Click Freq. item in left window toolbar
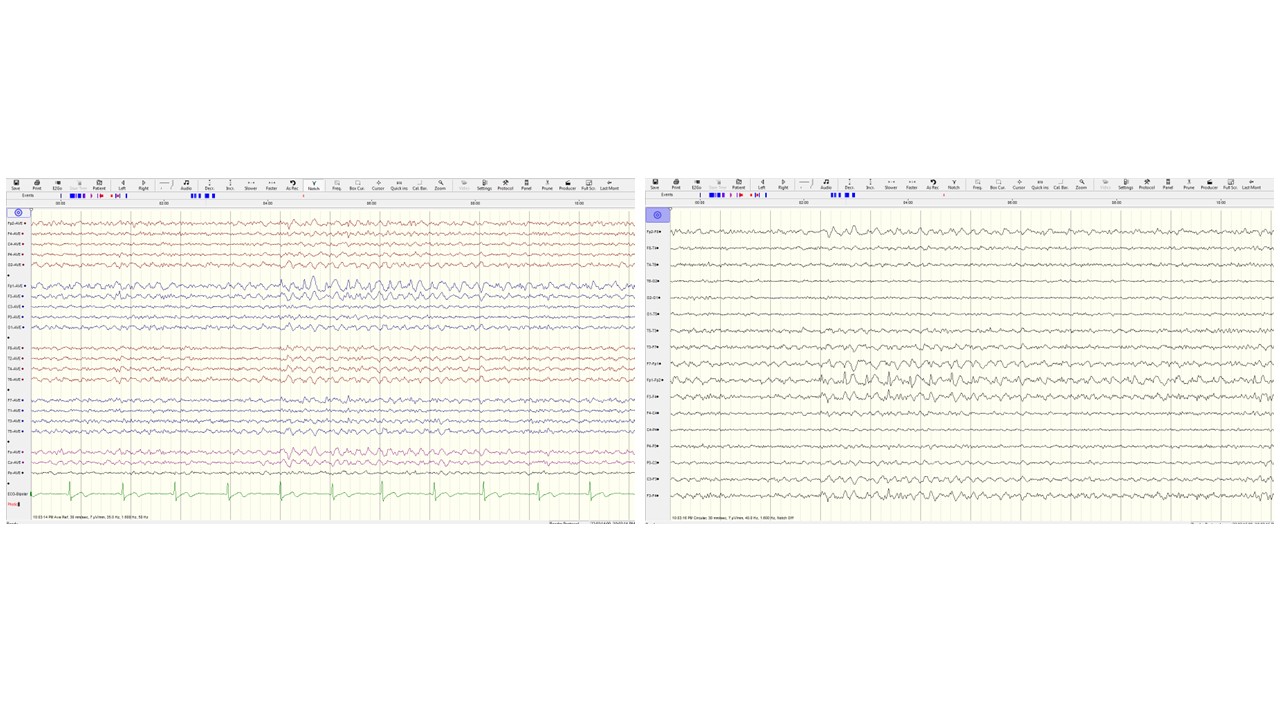The height and width of the screenshot is (720, 1280). coord(337,184)
